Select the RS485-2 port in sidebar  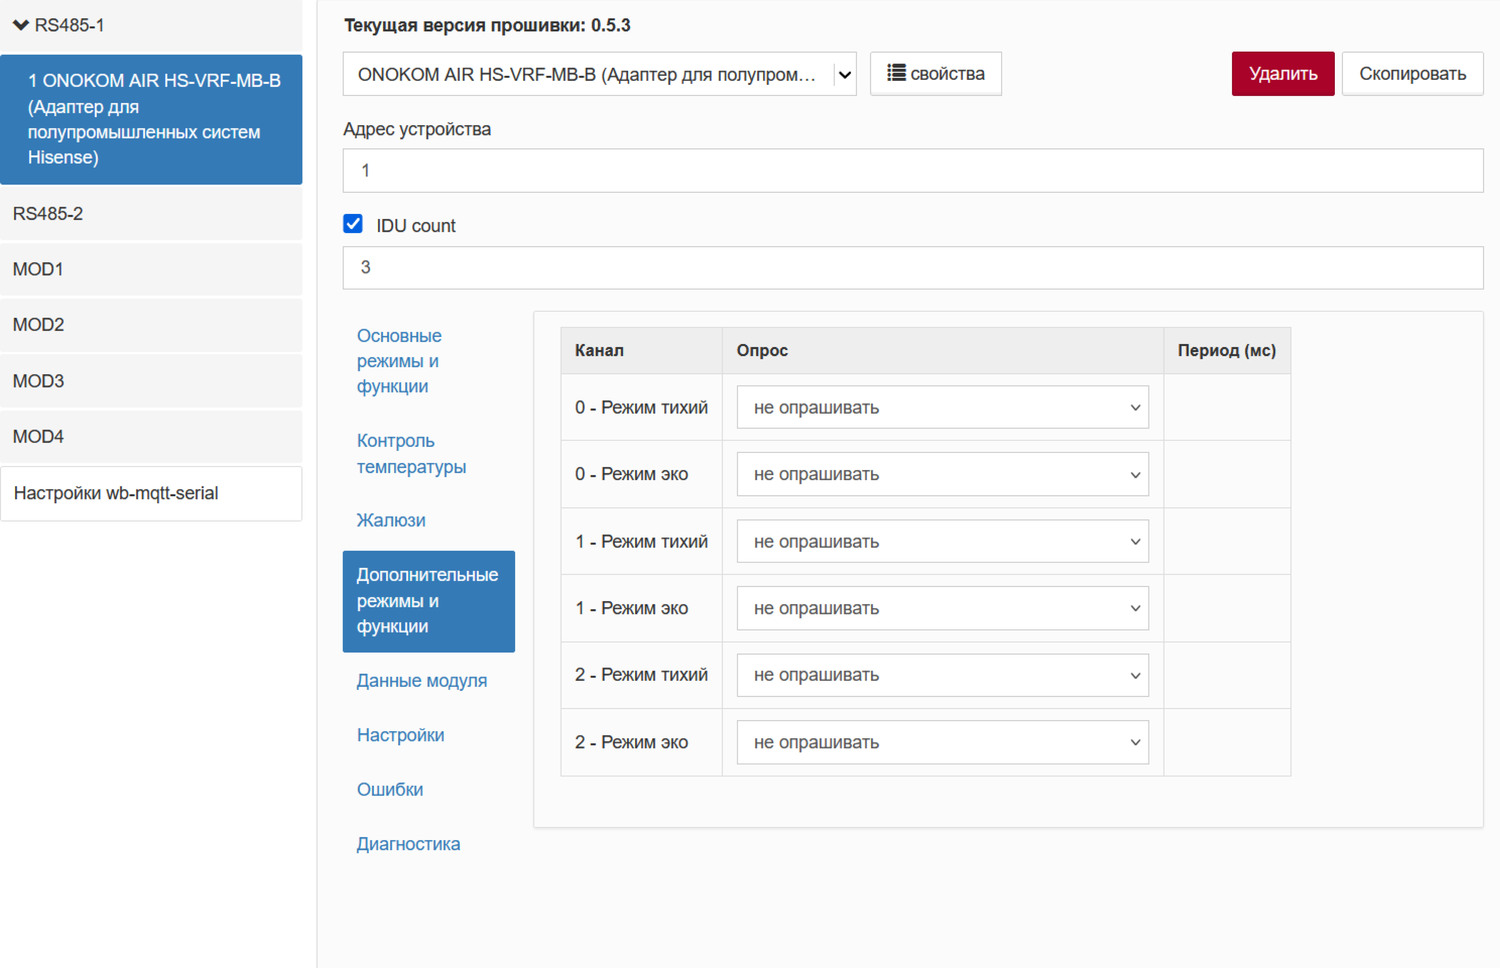150,214
